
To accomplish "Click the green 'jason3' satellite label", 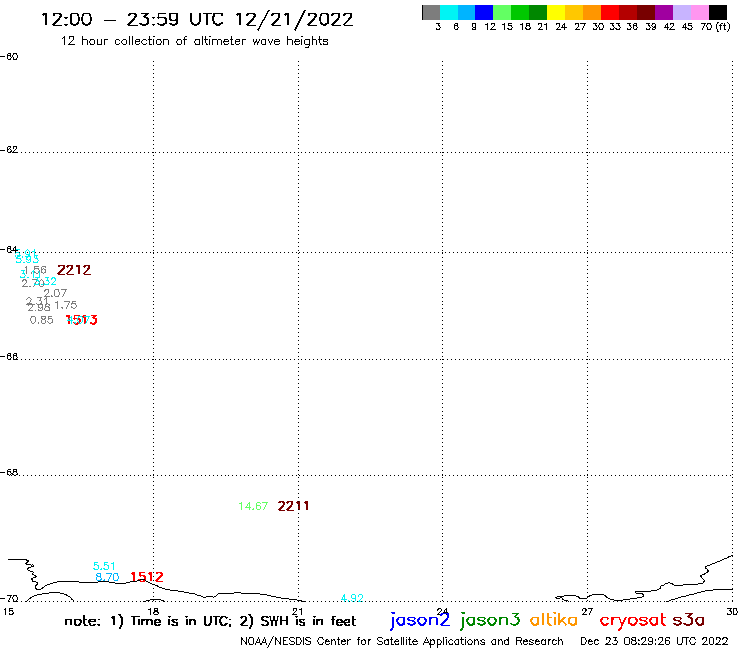I will pos(490,620).
